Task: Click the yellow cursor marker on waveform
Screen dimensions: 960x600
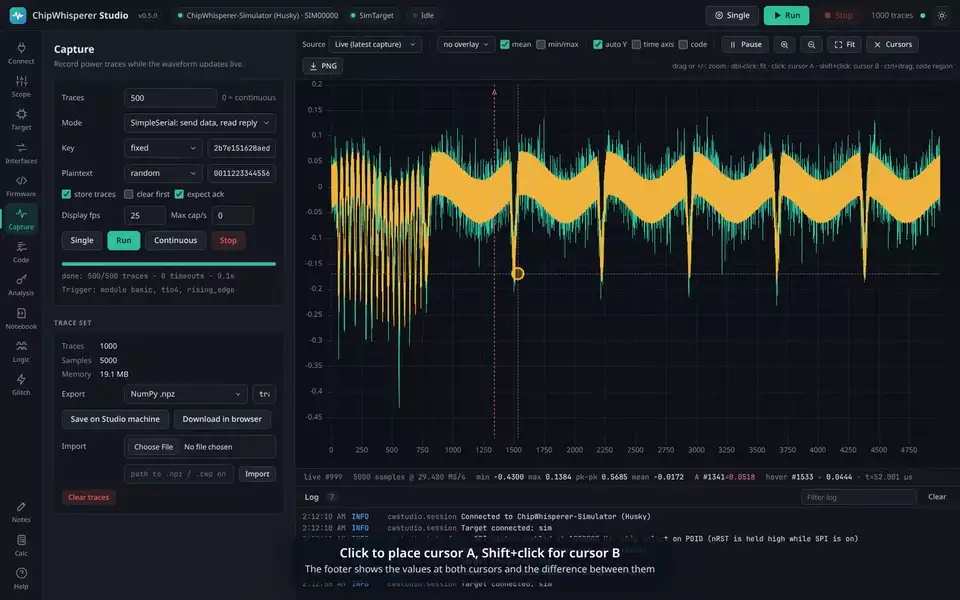Action: [x=517, y=274]
